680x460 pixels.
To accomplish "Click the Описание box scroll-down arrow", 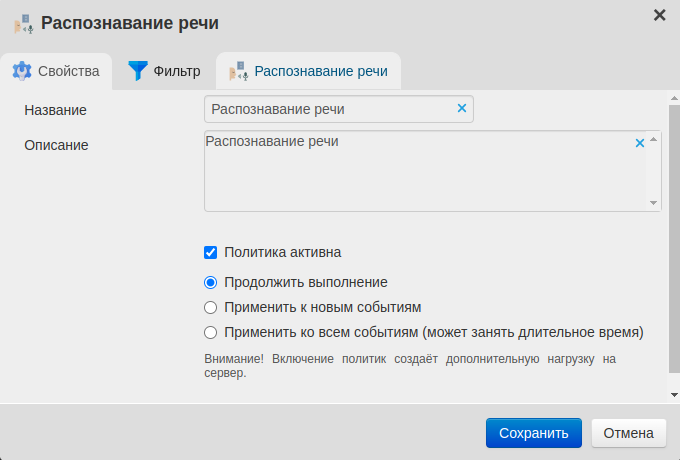I will (655, 203).
